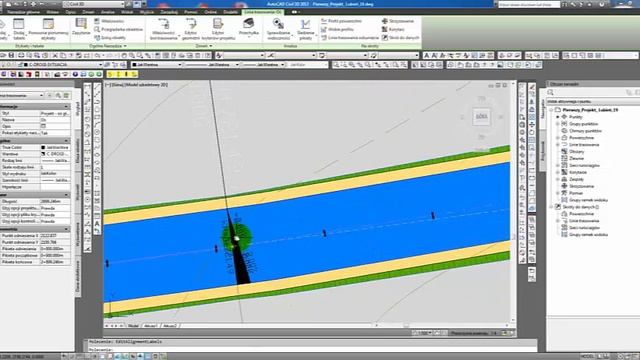Open Edytor kryteriów projektu tool
640x360 pixels.
[x=218, y=29]
